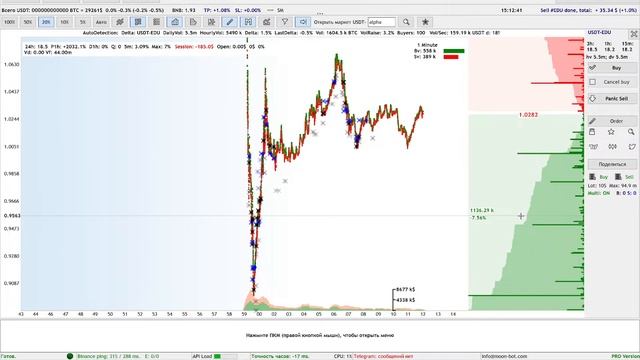Image resolution: width=640 pixels, height=360 pixels.
Task: Click the Lot: 105 value
Action: 598,186
